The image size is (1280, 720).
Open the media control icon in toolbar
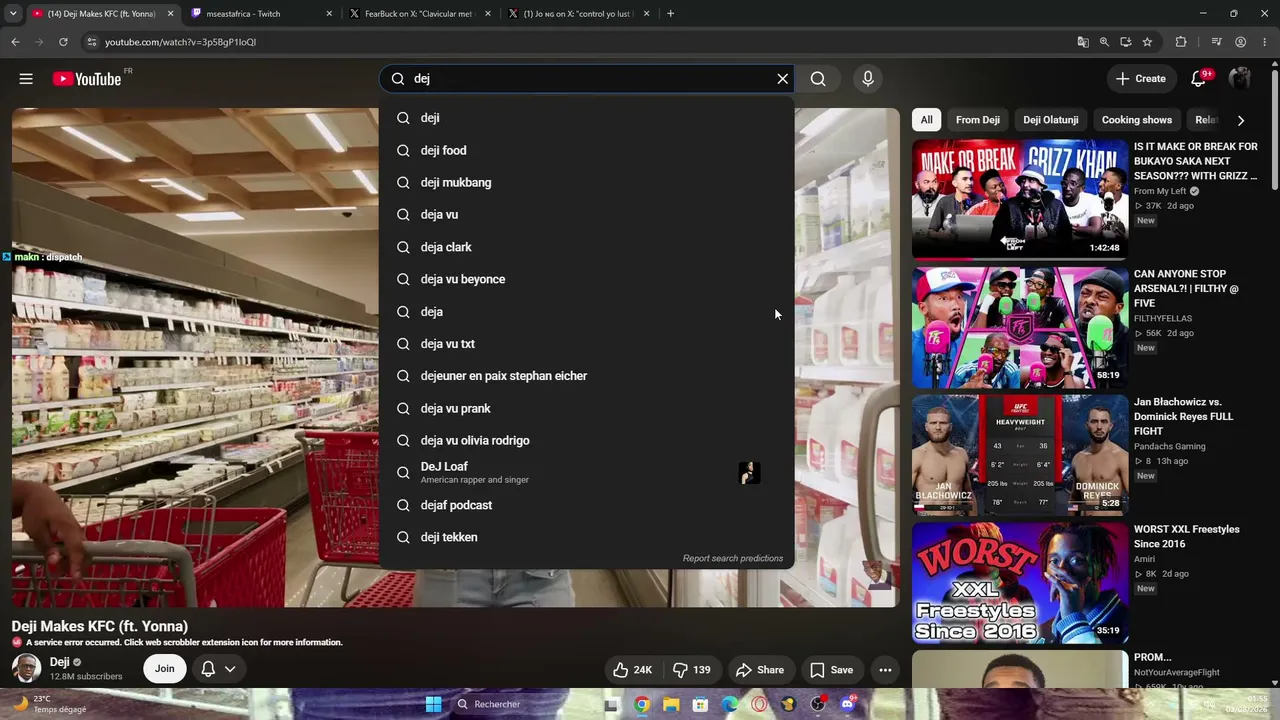pos(1216,42)
